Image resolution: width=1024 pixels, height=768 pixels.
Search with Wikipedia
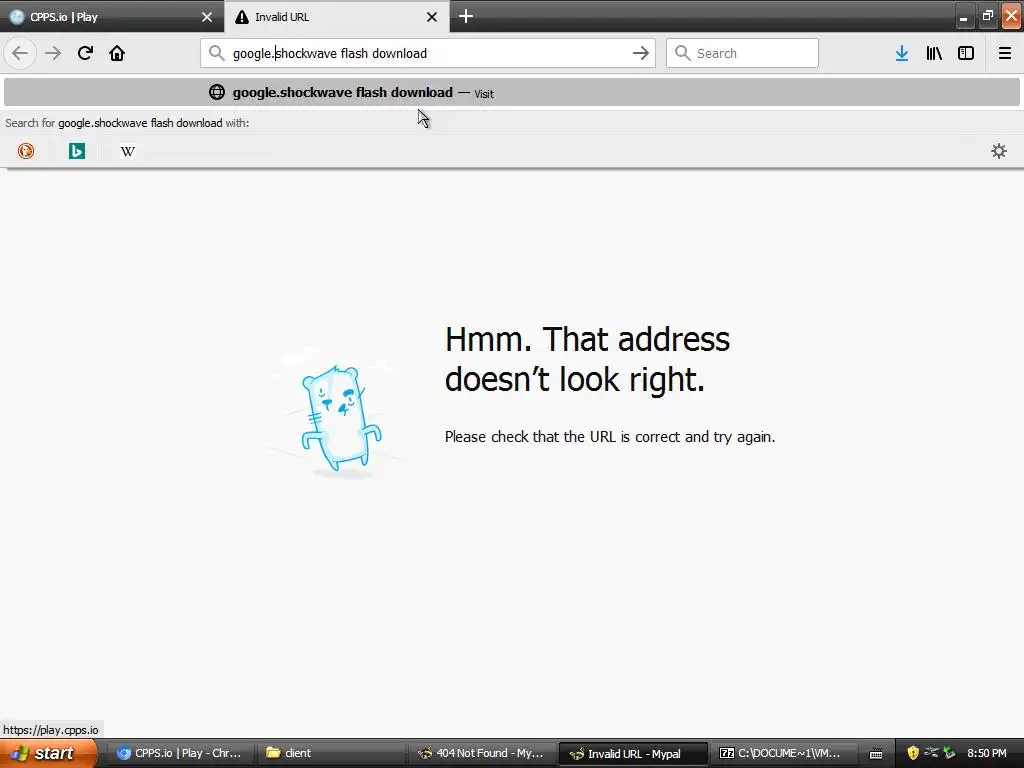tap(128, 152)
